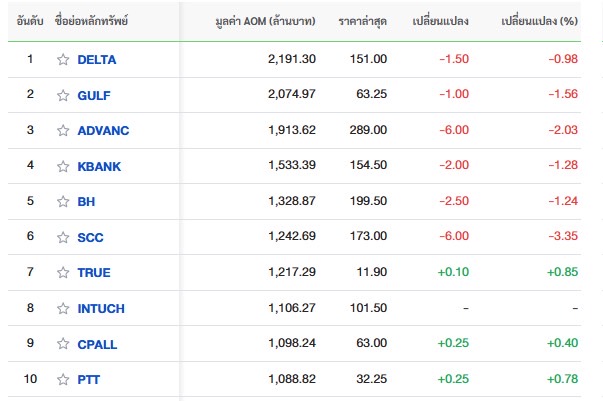Screen dimensions: 603x401
Task: Sort by เปลี่ยนแปลง (%) column header
Action: 539,21
